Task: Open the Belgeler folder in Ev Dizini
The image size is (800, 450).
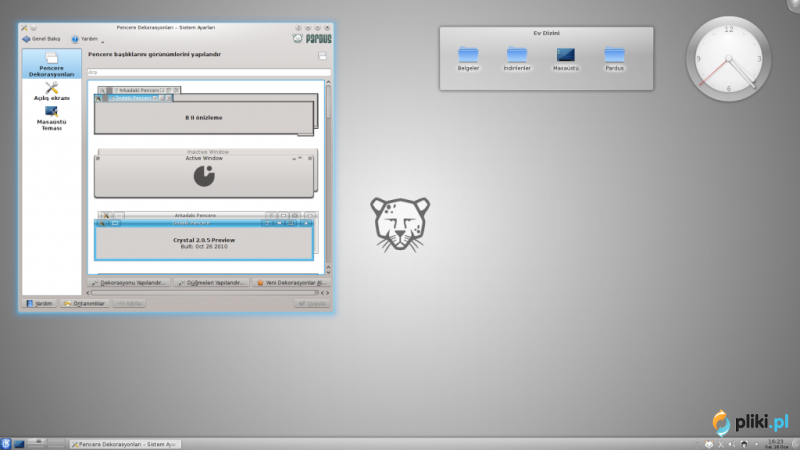Action: 468,59
